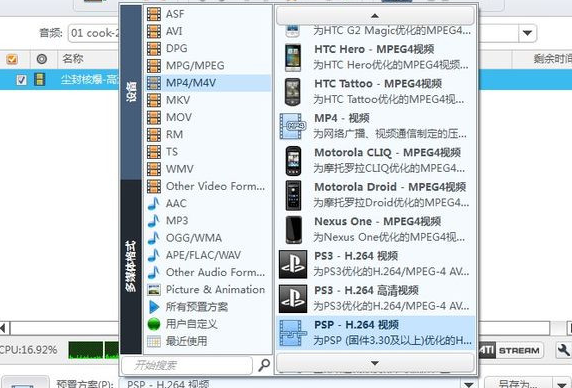Click the Picture & Animation image icon
The image size is (572, 388).
pos(154,290)
